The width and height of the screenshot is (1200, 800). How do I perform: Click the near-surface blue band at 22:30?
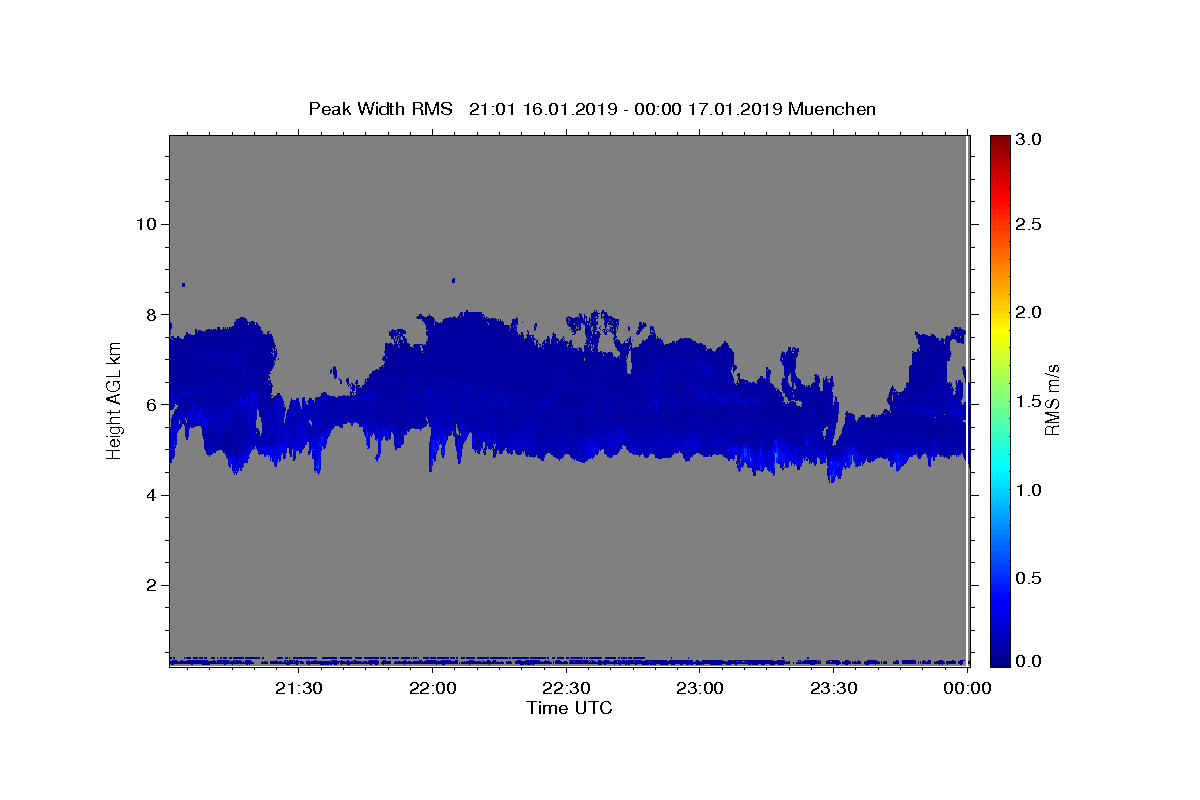tap(567, 661)
